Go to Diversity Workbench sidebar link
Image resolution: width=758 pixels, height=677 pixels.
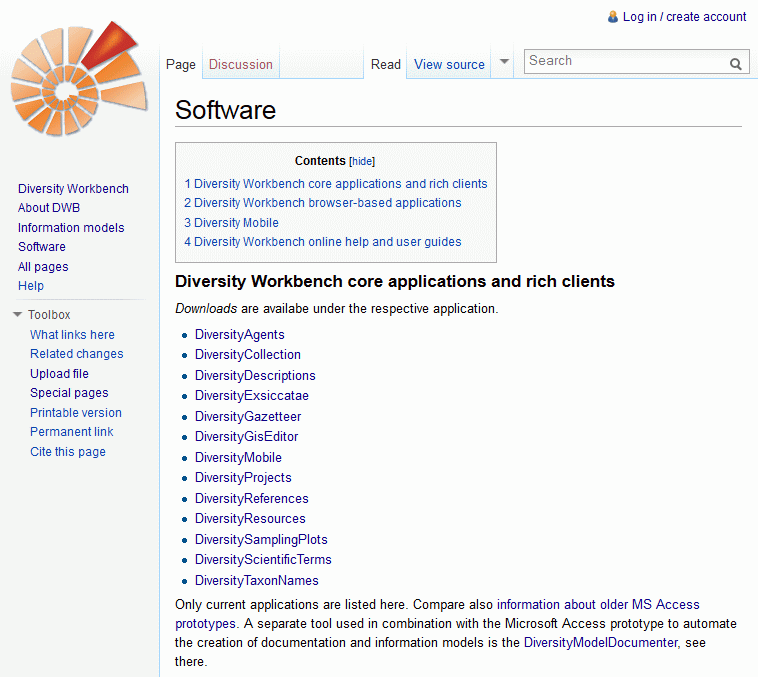coord(73,189)
